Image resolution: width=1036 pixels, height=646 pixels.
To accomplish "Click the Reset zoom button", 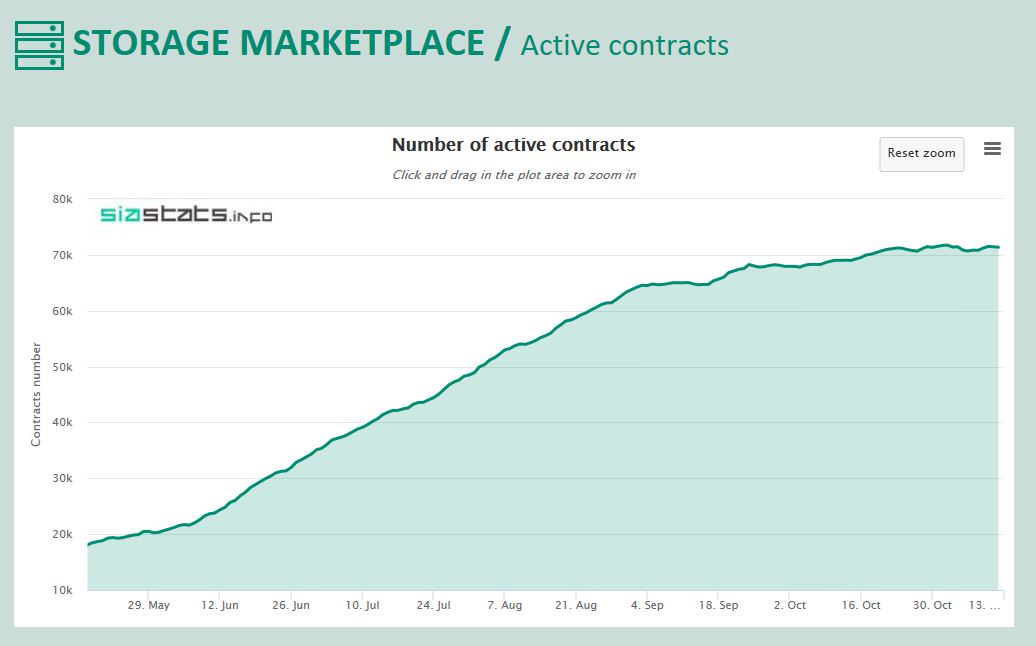I will pyautogui.click(x=921, y=153).
